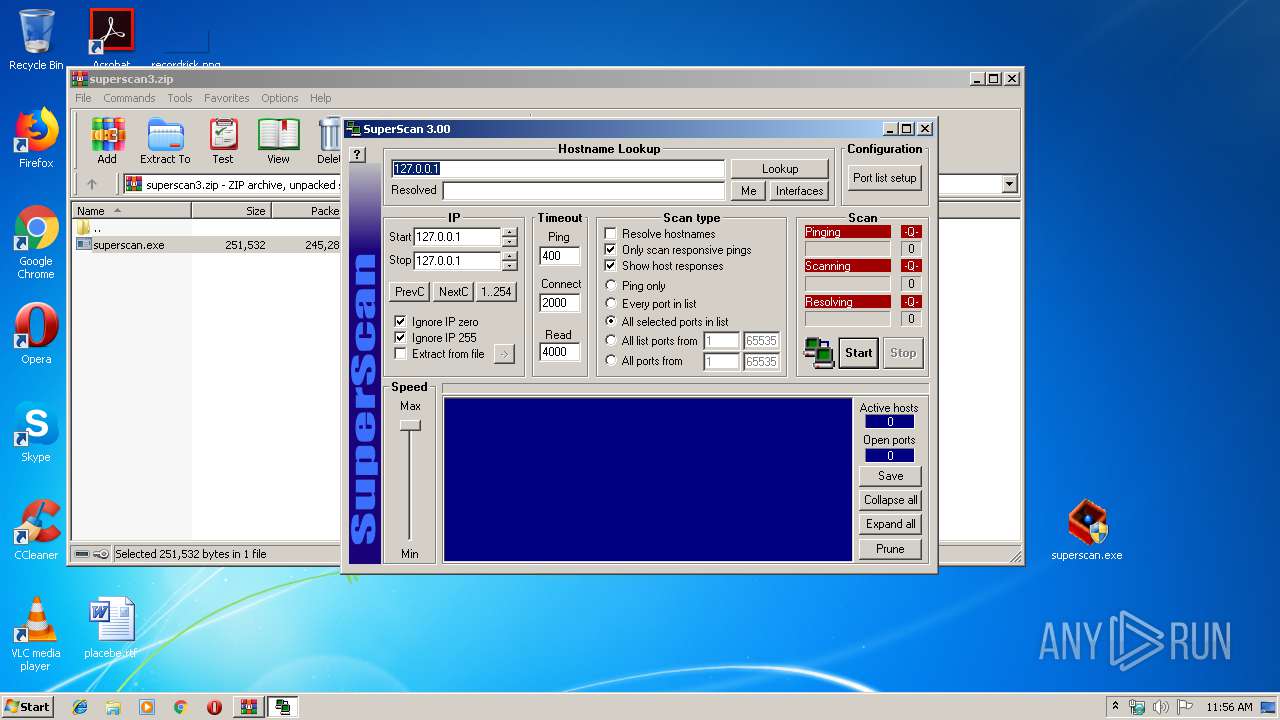
Task: Click the NextC button
Action: 453,292
